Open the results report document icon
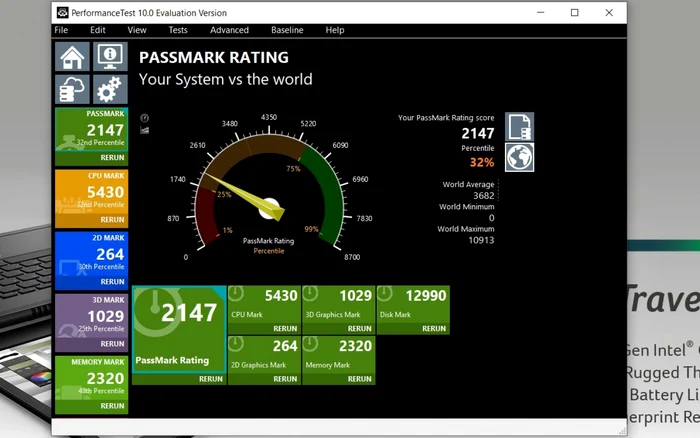700x438 pixels. click(x=520, y=127)
